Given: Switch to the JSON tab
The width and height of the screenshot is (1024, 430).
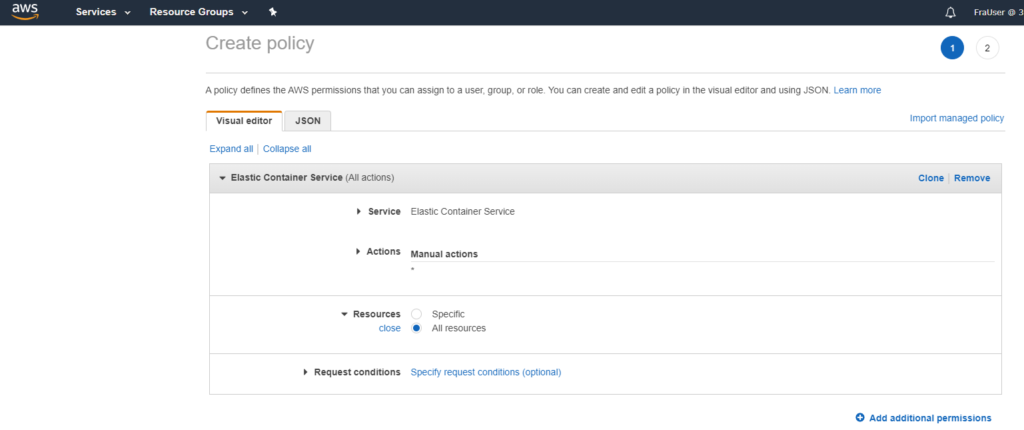Looking at the screenshot, I should coord(307,120).
